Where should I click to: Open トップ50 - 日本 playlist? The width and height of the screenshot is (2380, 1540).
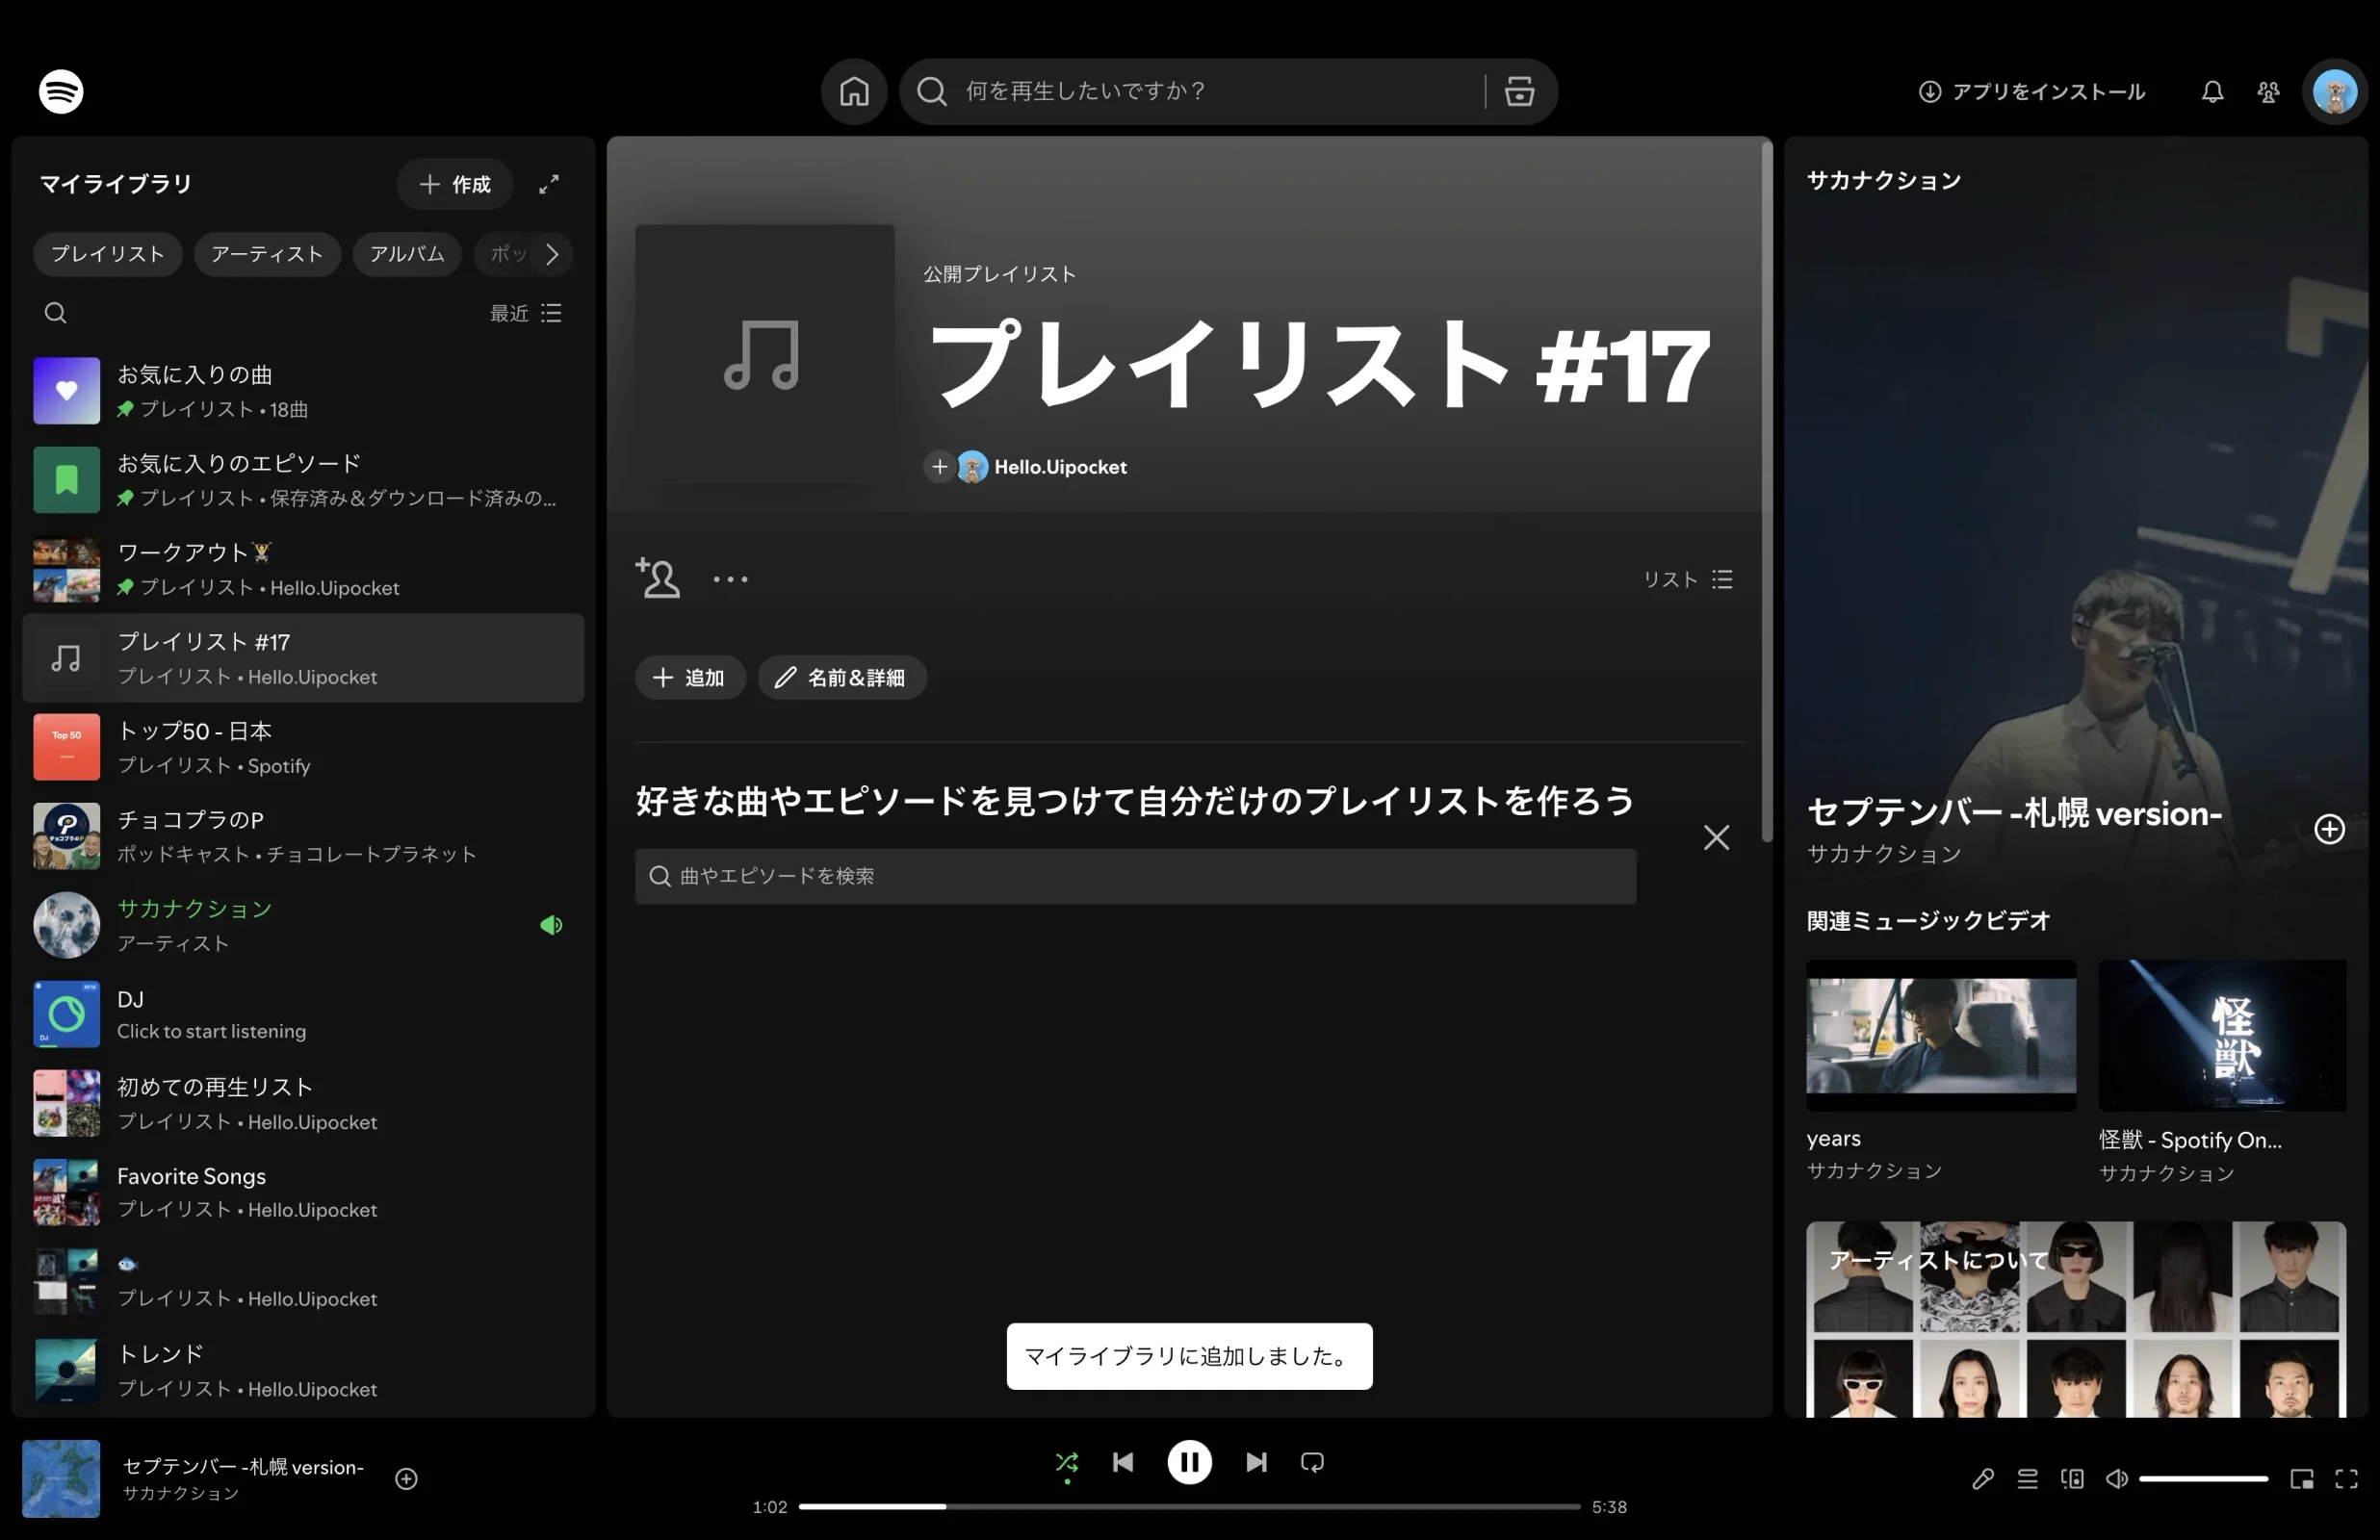[303, 747]
